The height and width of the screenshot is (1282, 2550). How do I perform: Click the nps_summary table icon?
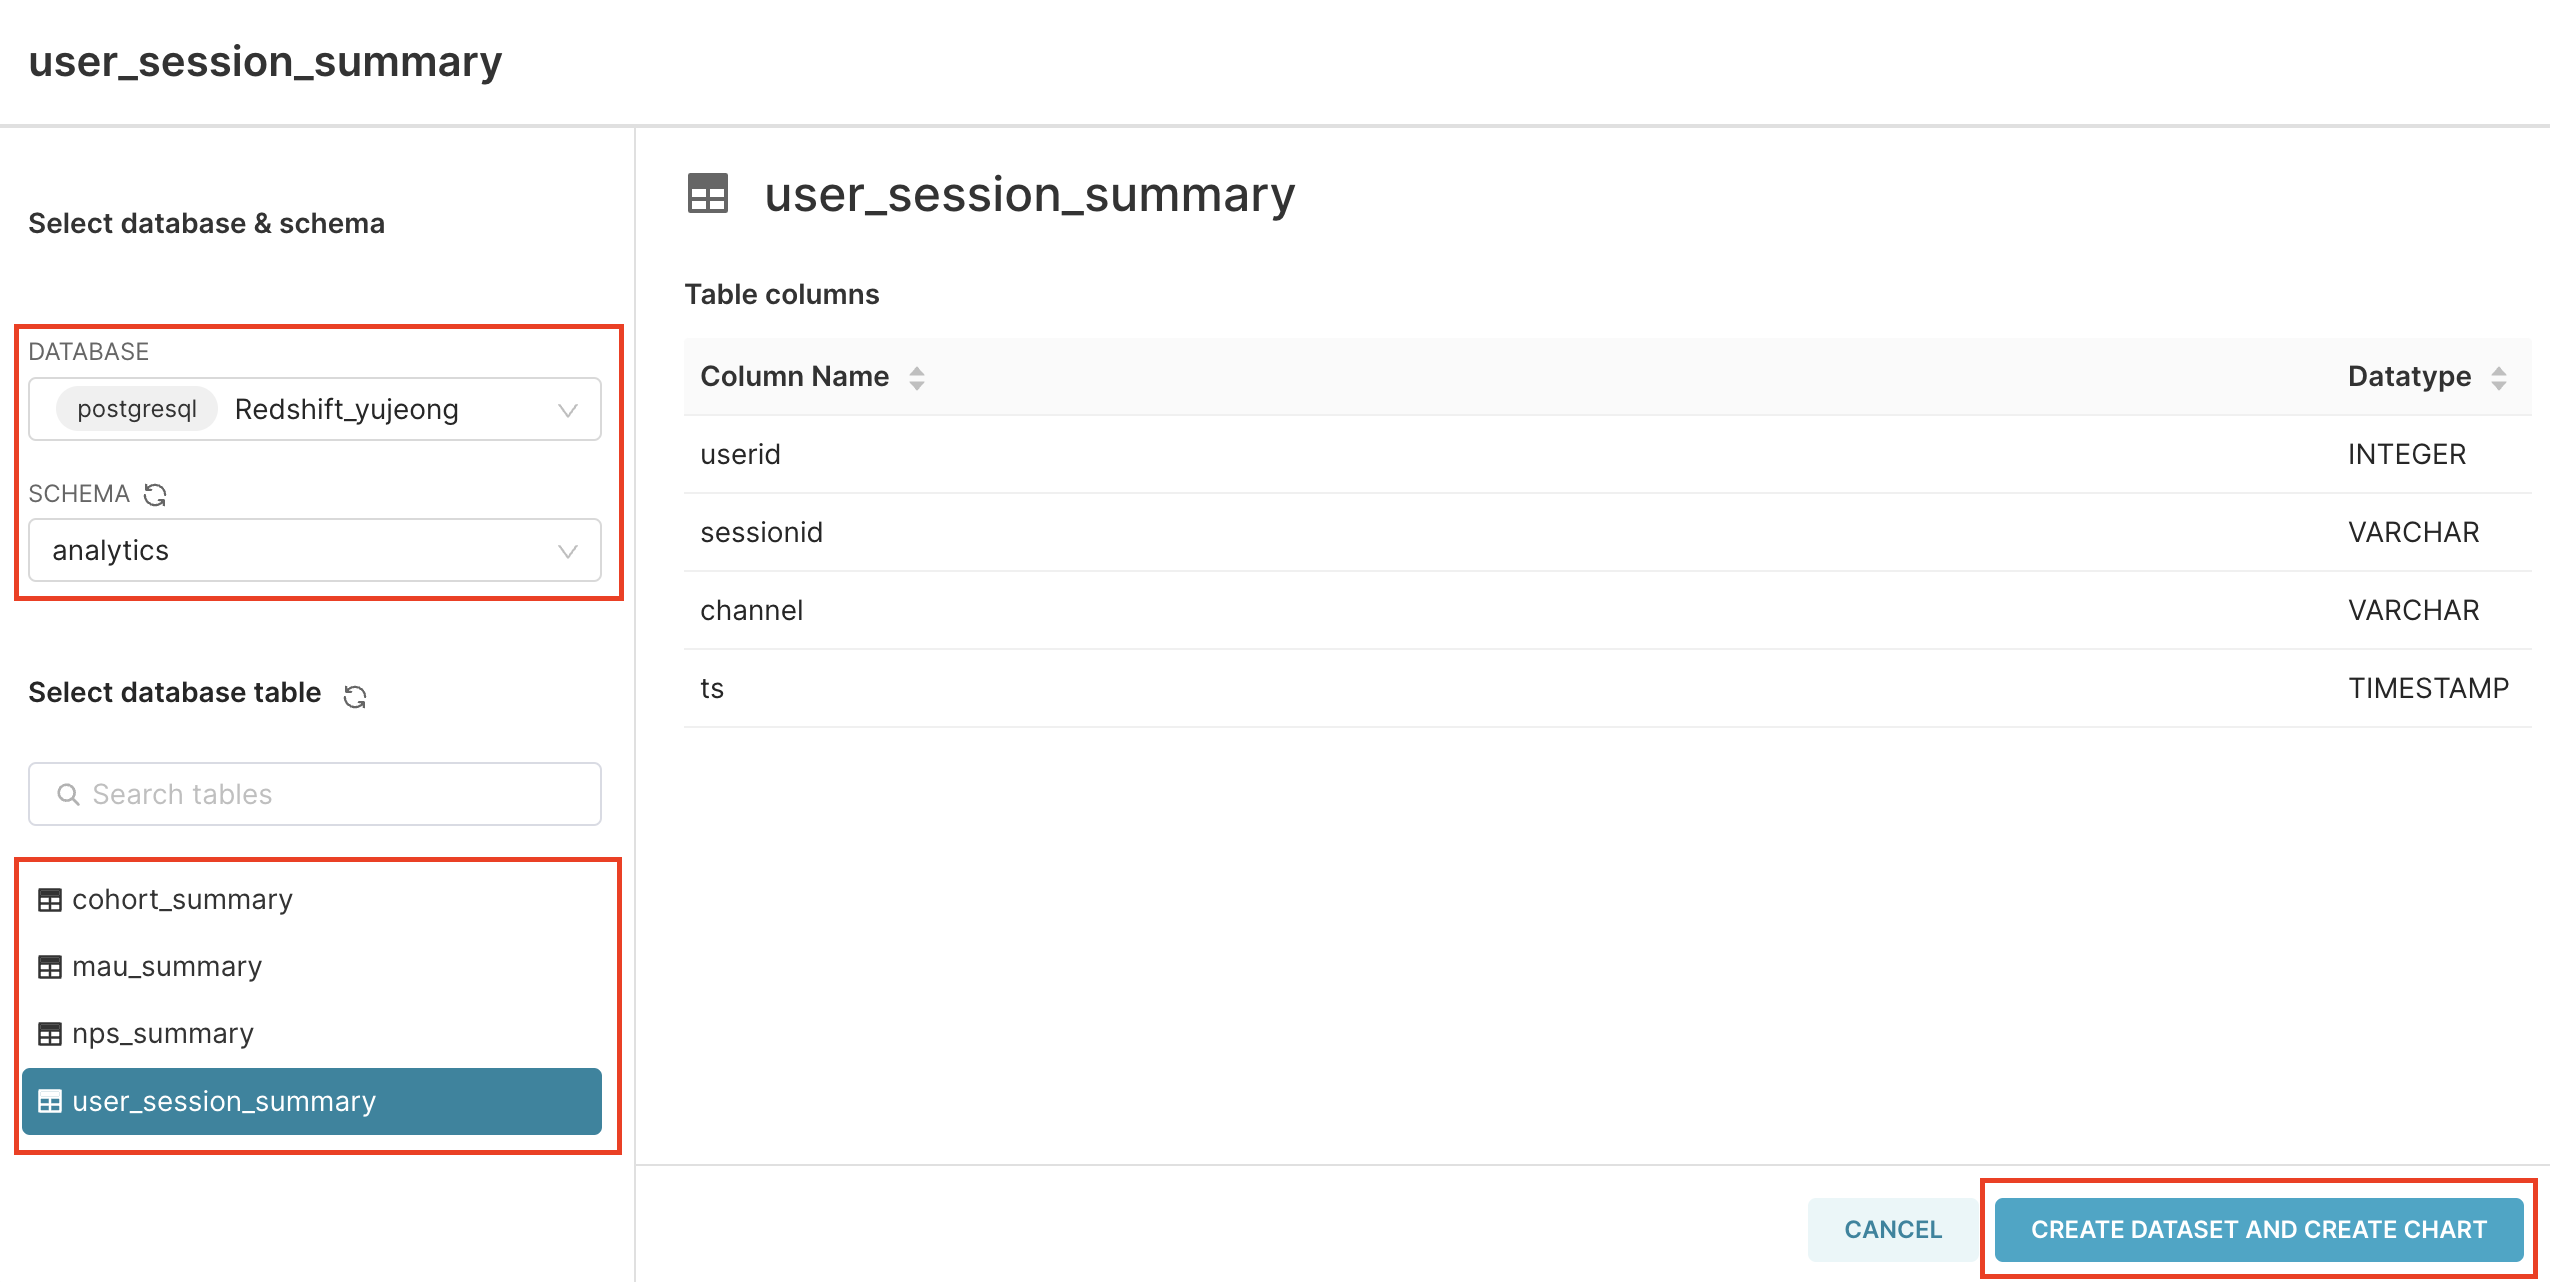click(50, 1034)
